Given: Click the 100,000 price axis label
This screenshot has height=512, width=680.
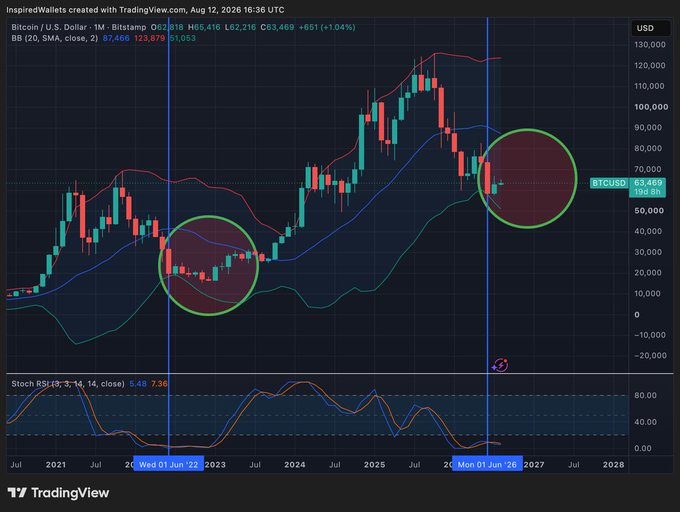Looking at the screenshot, I should pyautogui.click(x=651, y=107).
